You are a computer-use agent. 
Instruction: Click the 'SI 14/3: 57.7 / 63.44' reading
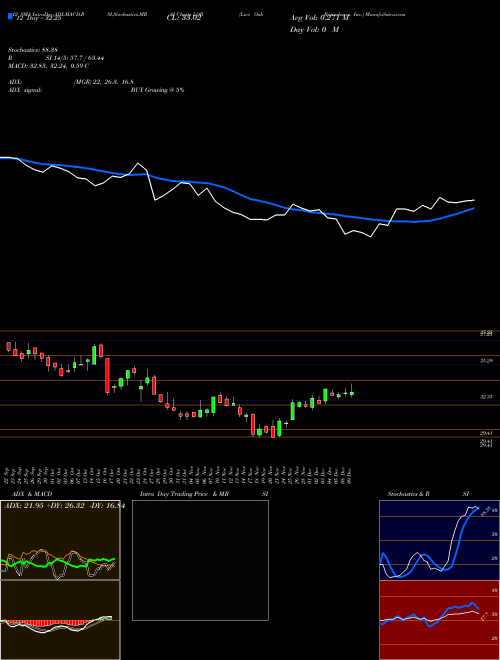coord(75,58)
